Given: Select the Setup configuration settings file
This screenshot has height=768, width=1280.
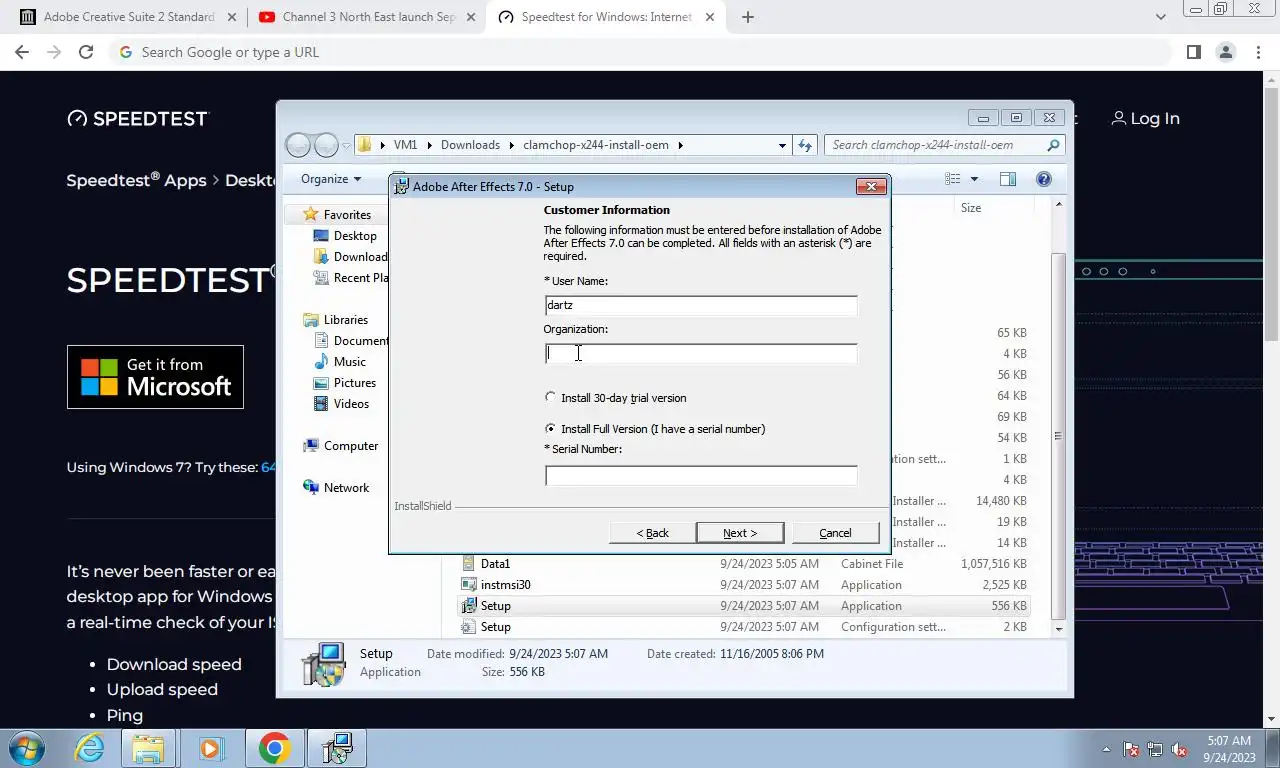Looking at the screenshot, I should pyautogui.click(x=745, y=626).
